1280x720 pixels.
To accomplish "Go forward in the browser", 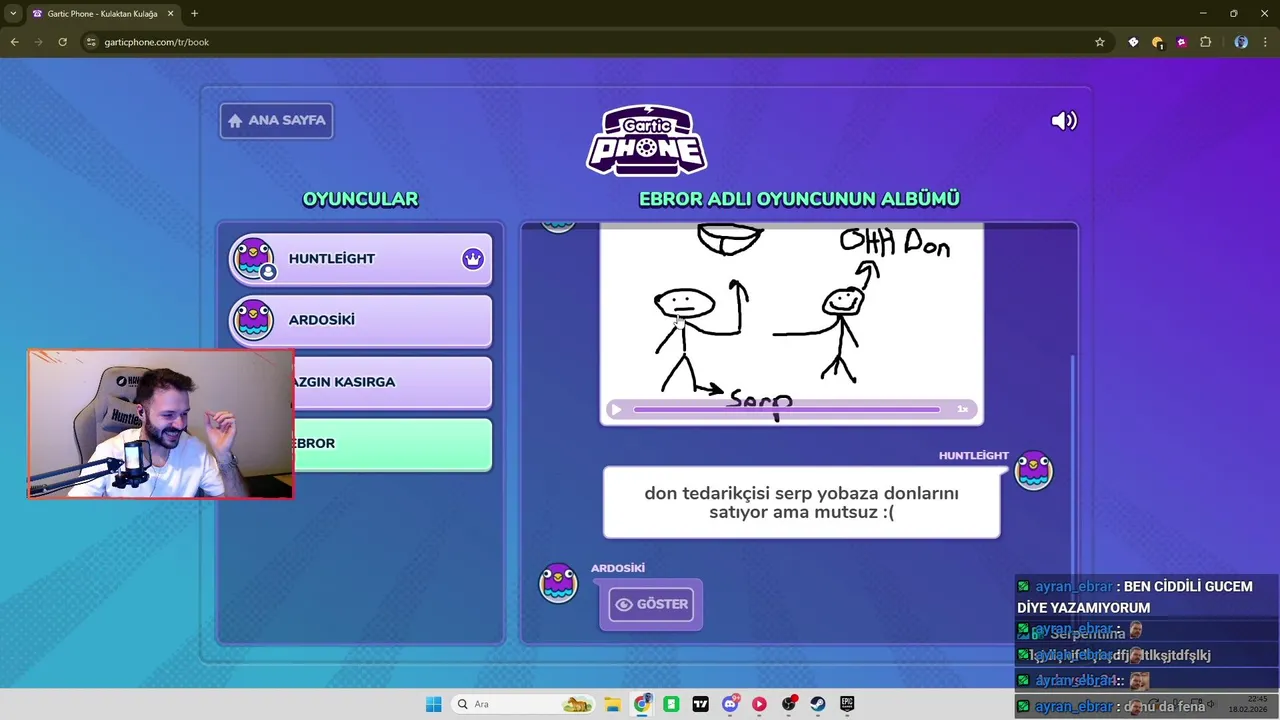I will tap(38, 42).
